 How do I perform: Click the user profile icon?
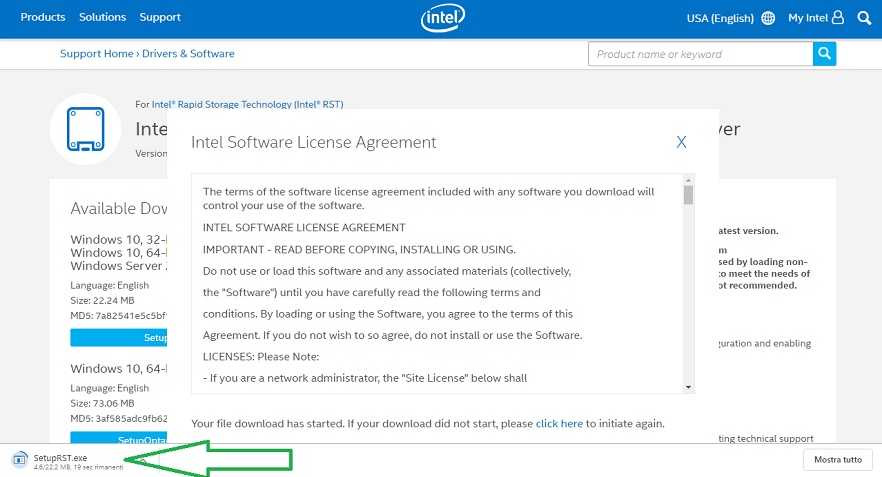click(838, 17)
